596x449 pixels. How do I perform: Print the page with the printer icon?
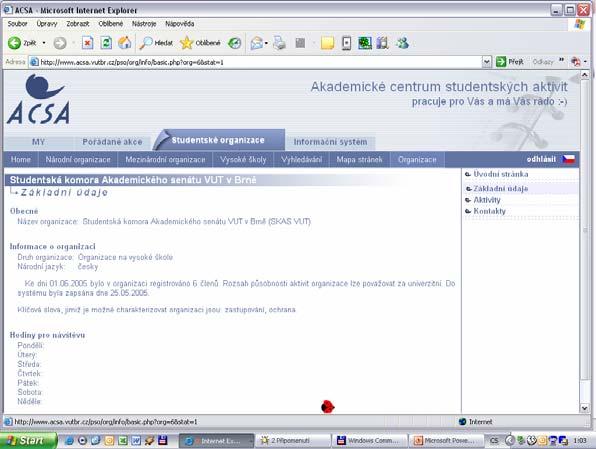point(280,43)
